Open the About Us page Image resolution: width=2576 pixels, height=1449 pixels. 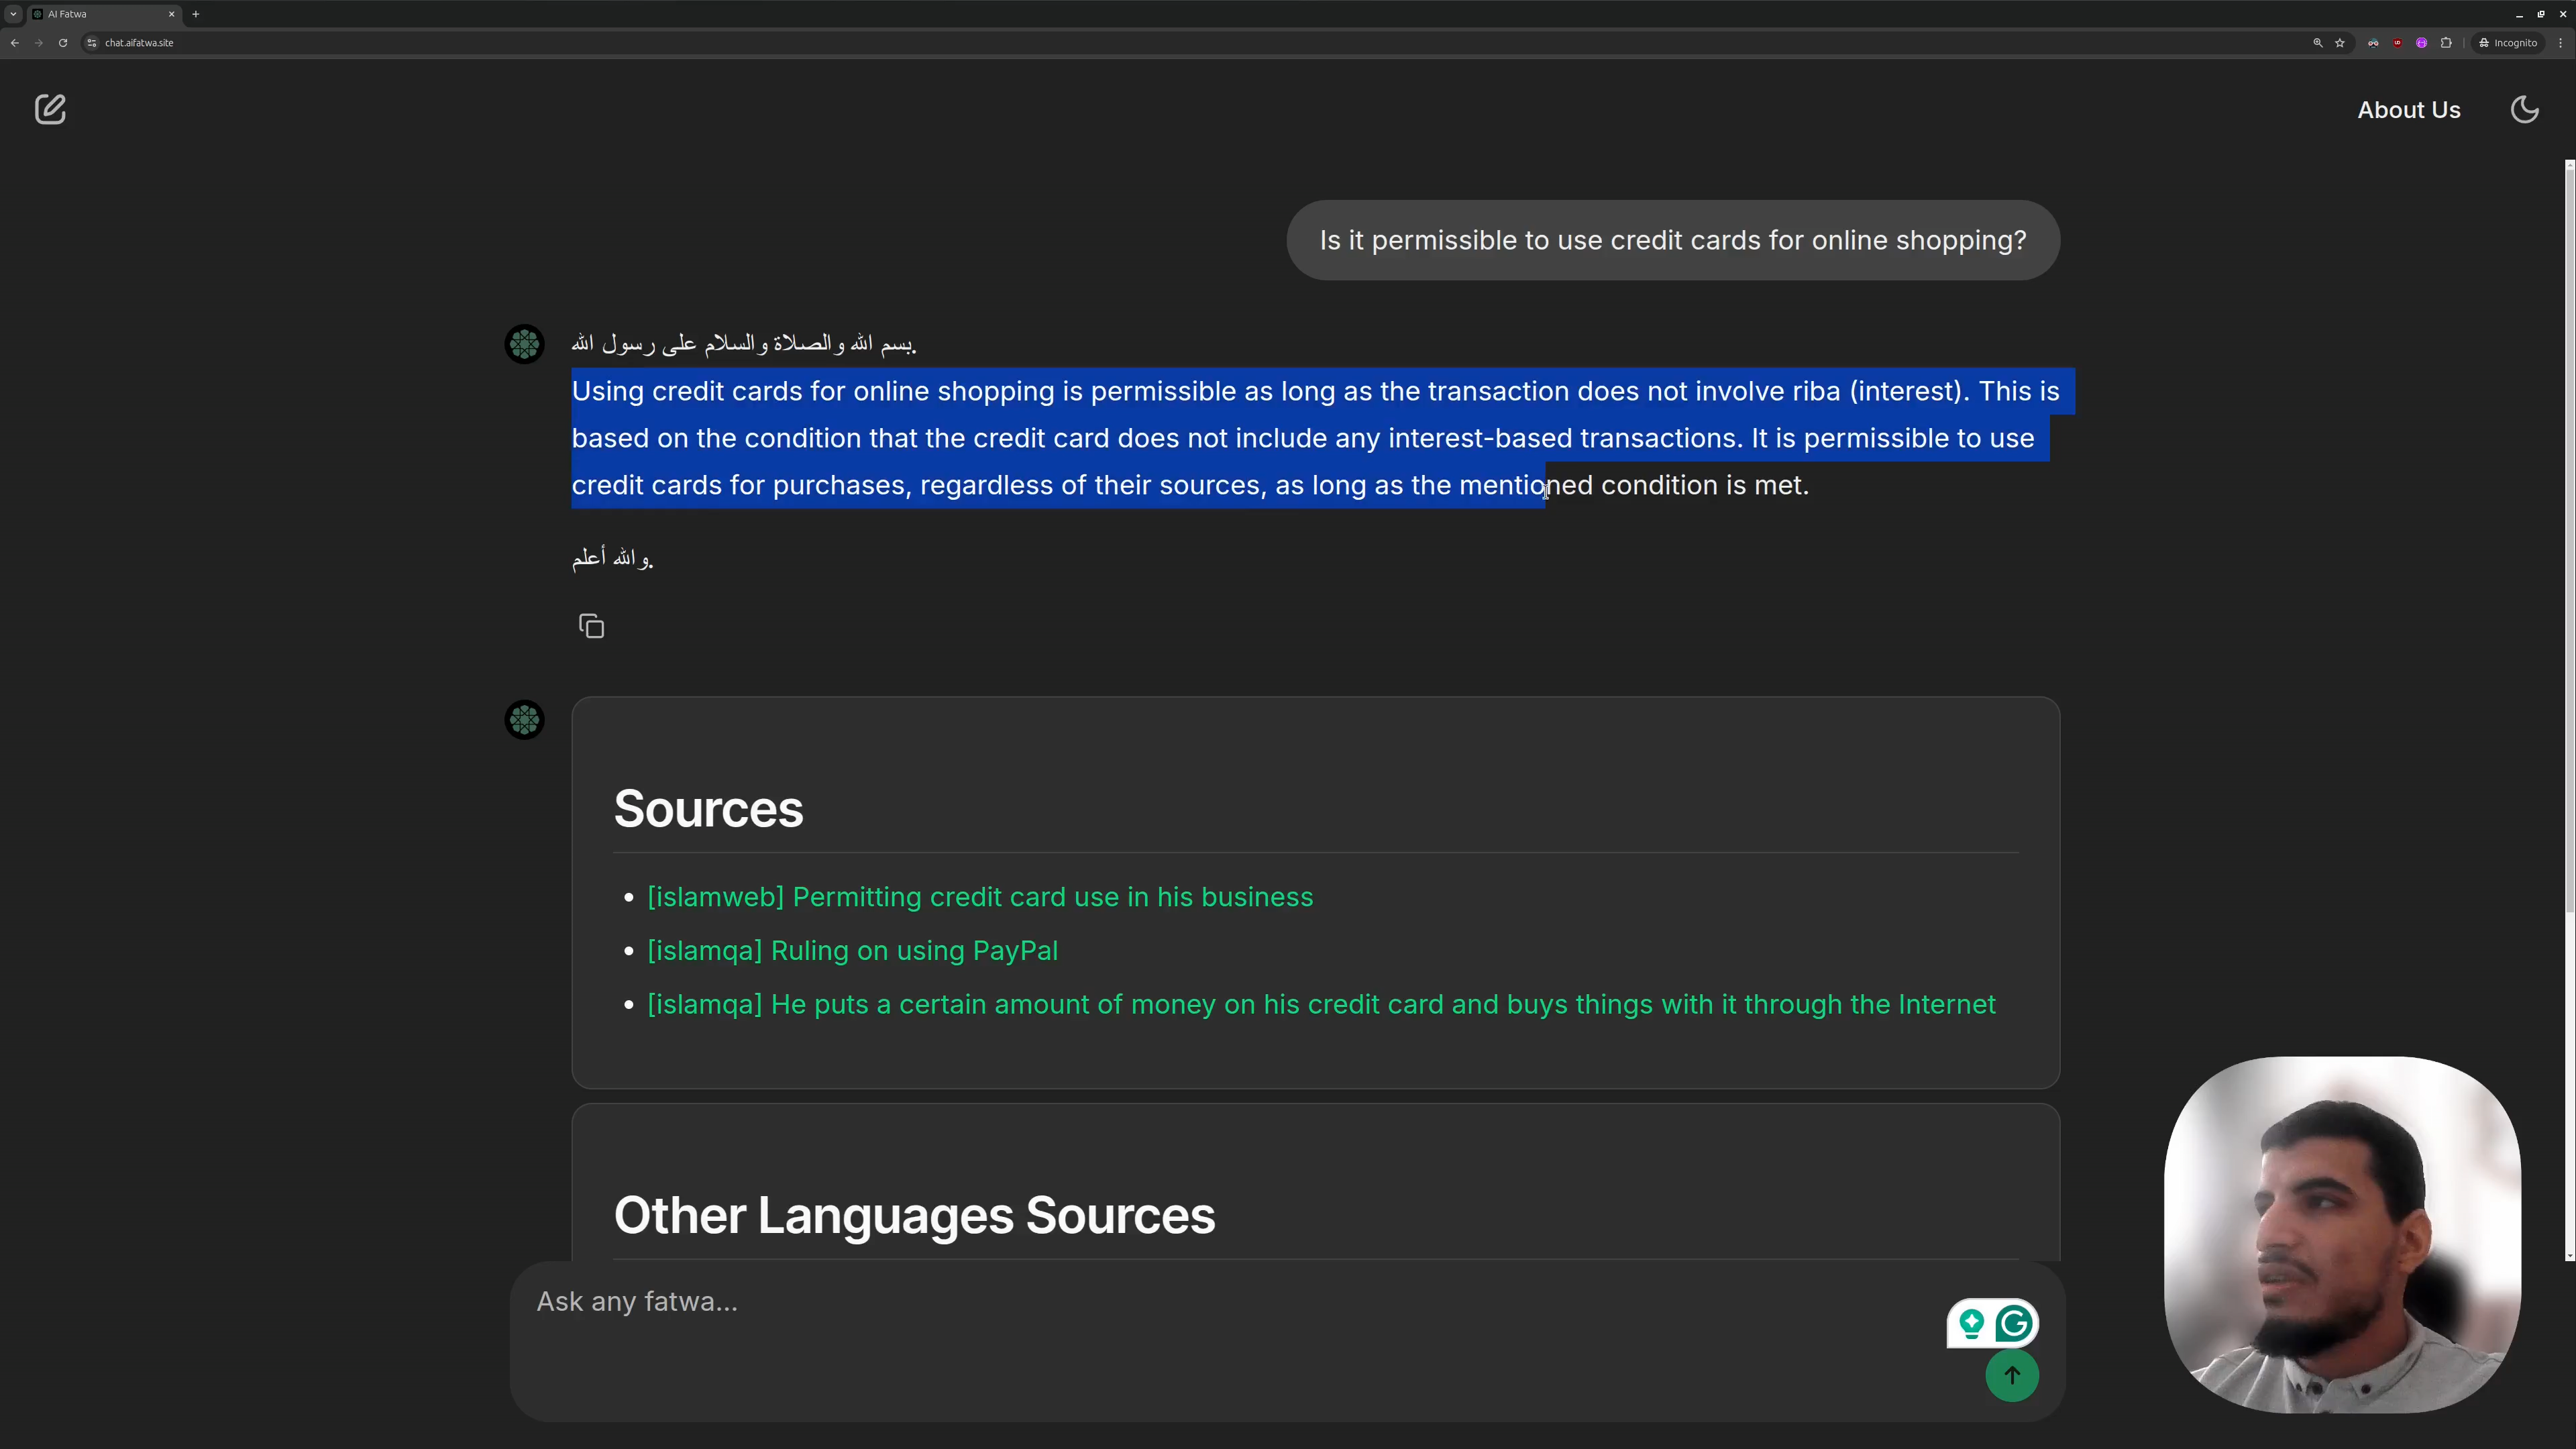2408,110
